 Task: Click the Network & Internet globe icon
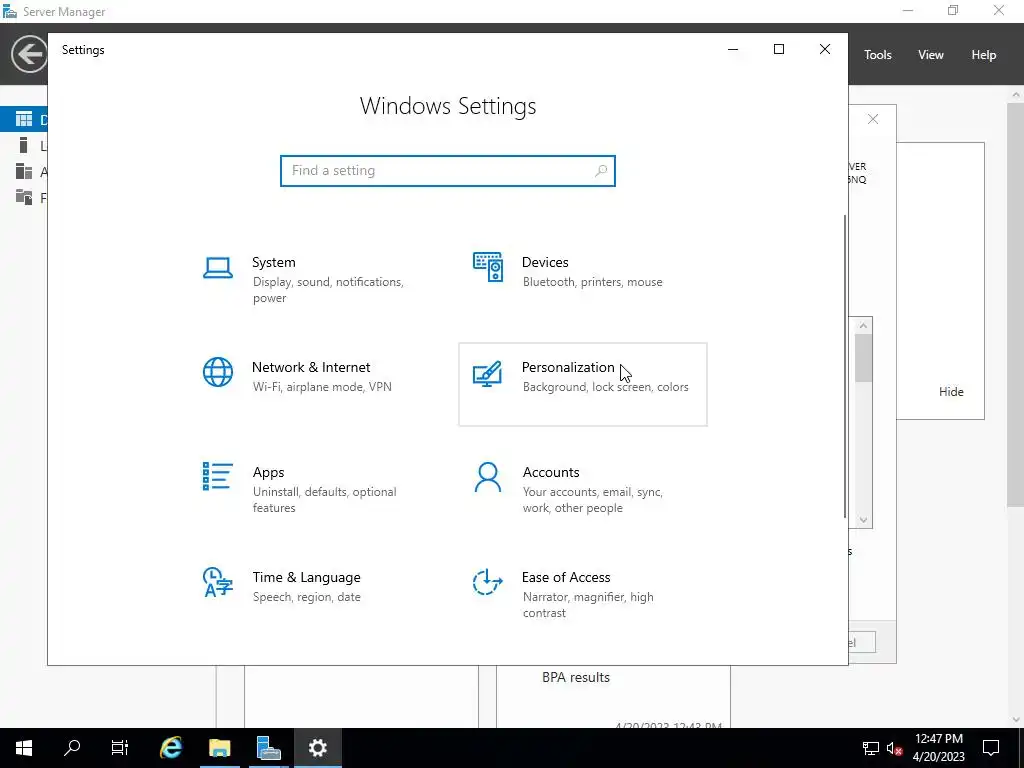(217, 372)
